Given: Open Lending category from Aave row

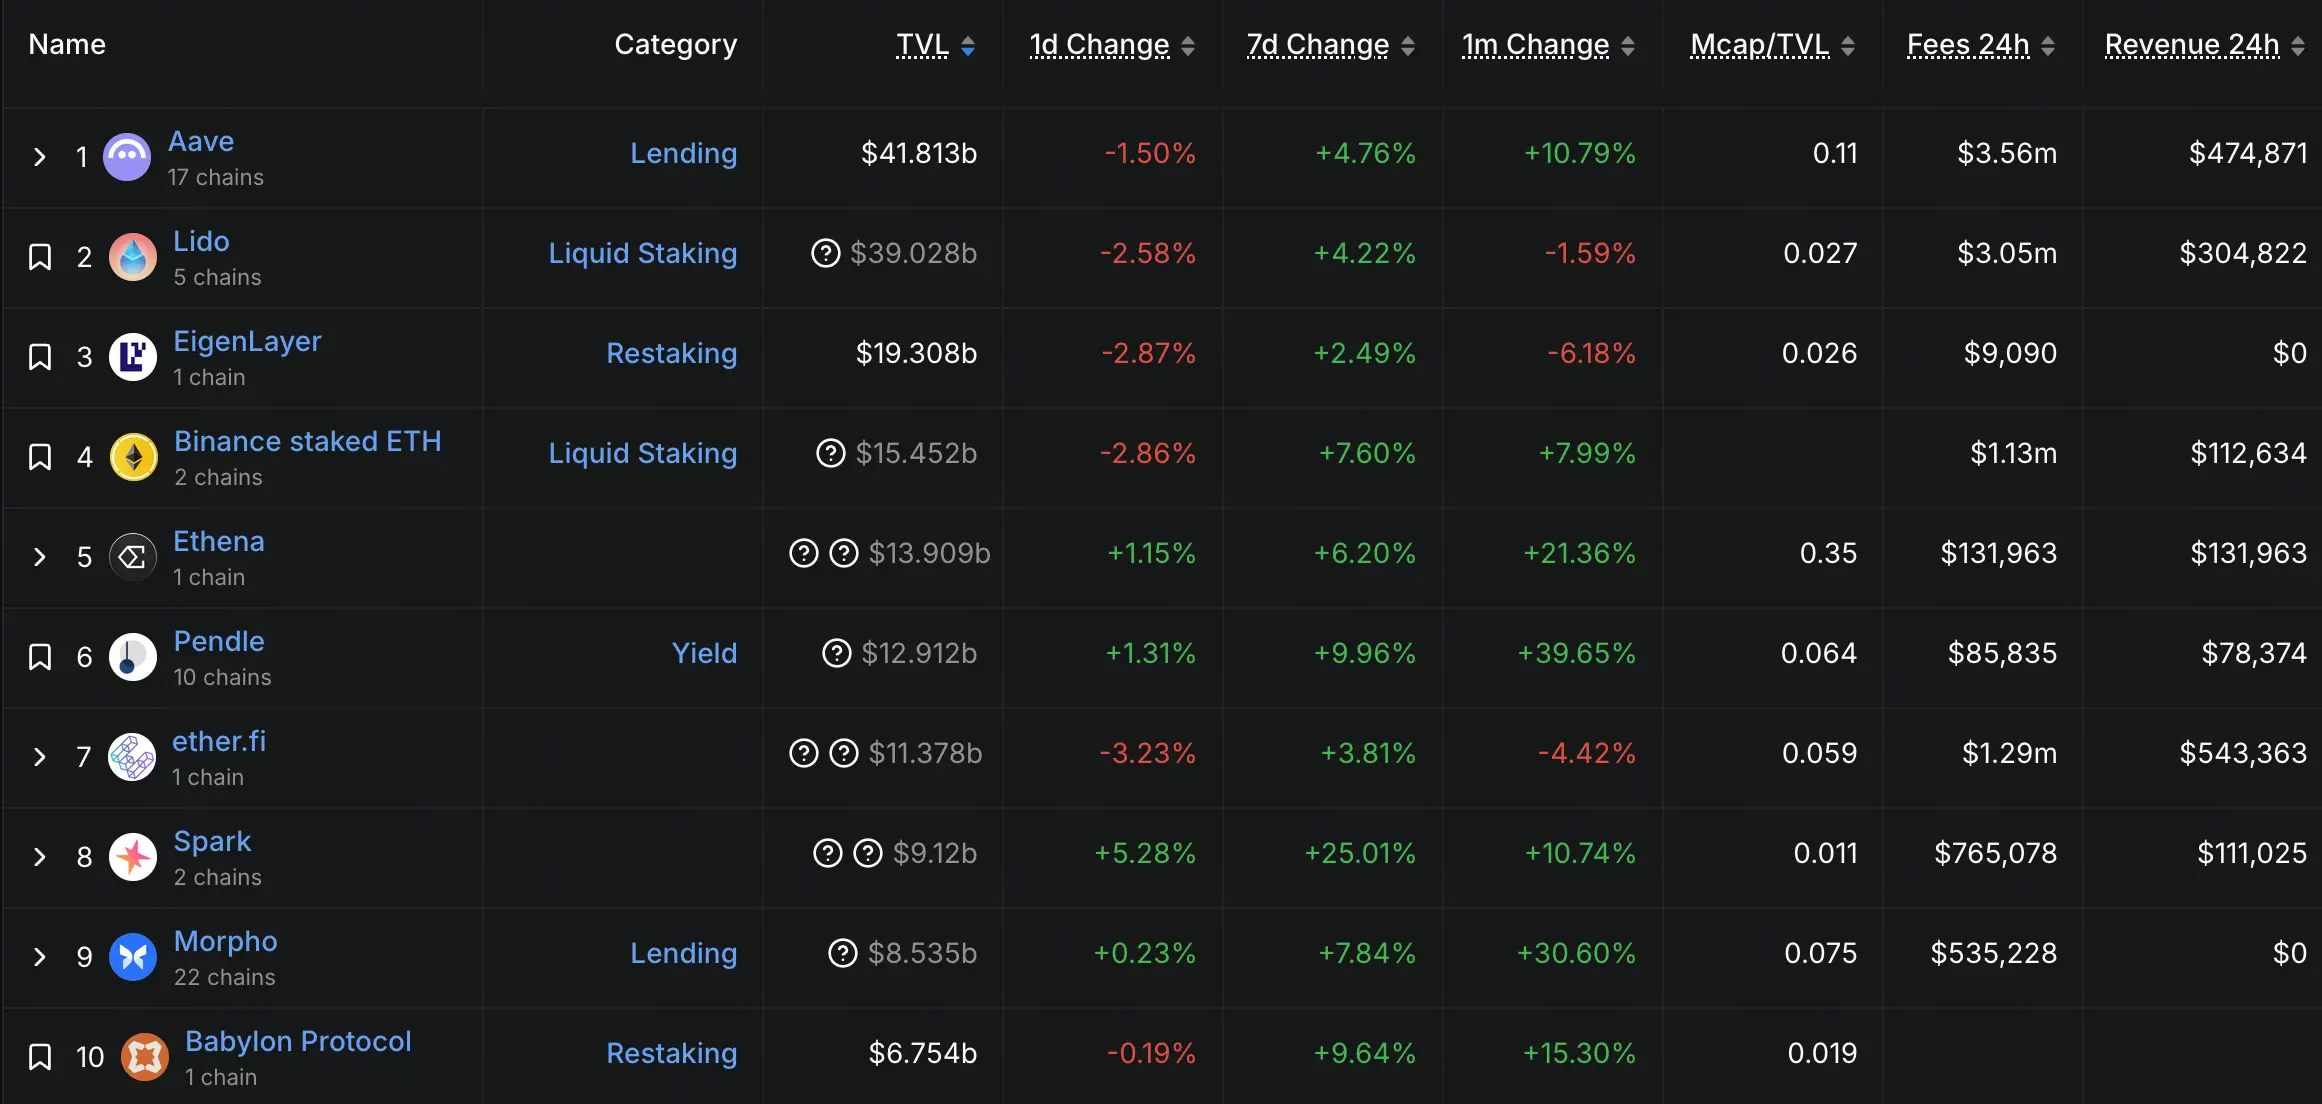Looking at the screenshot, I should pos(684,153).
